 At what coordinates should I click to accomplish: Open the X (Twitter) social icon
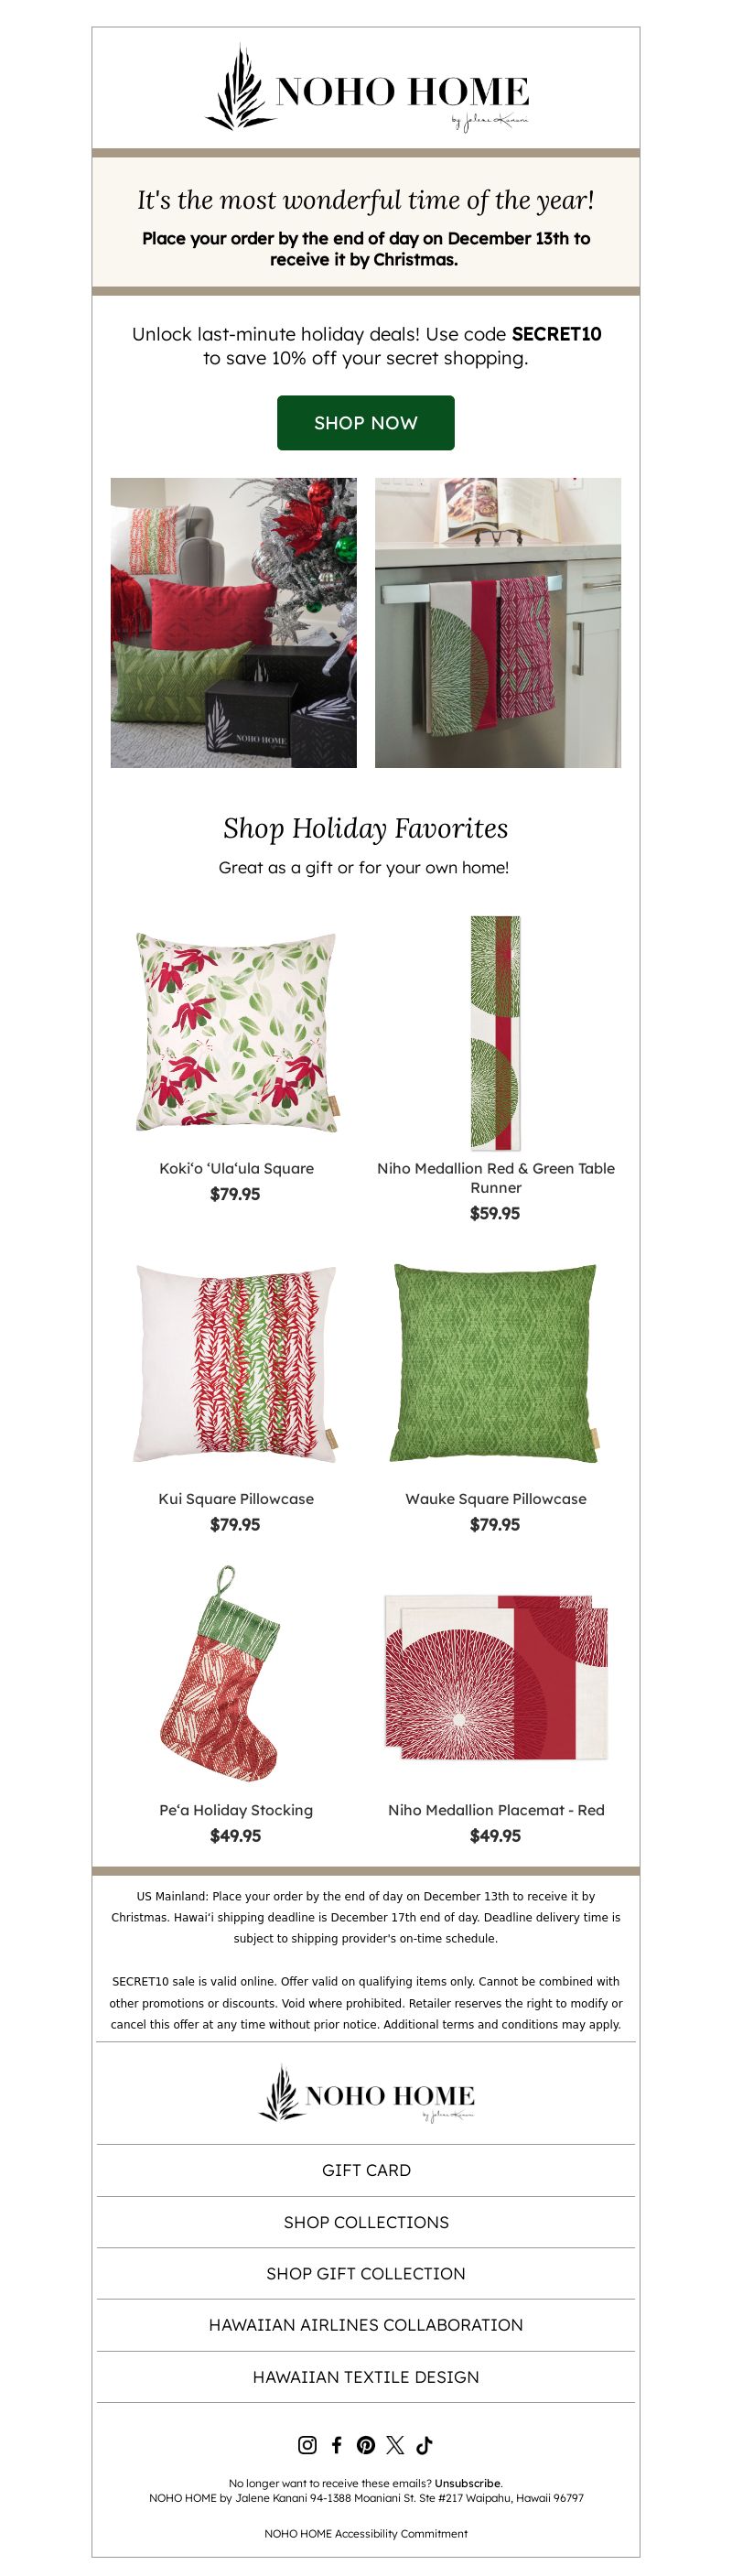(395, 2444)
